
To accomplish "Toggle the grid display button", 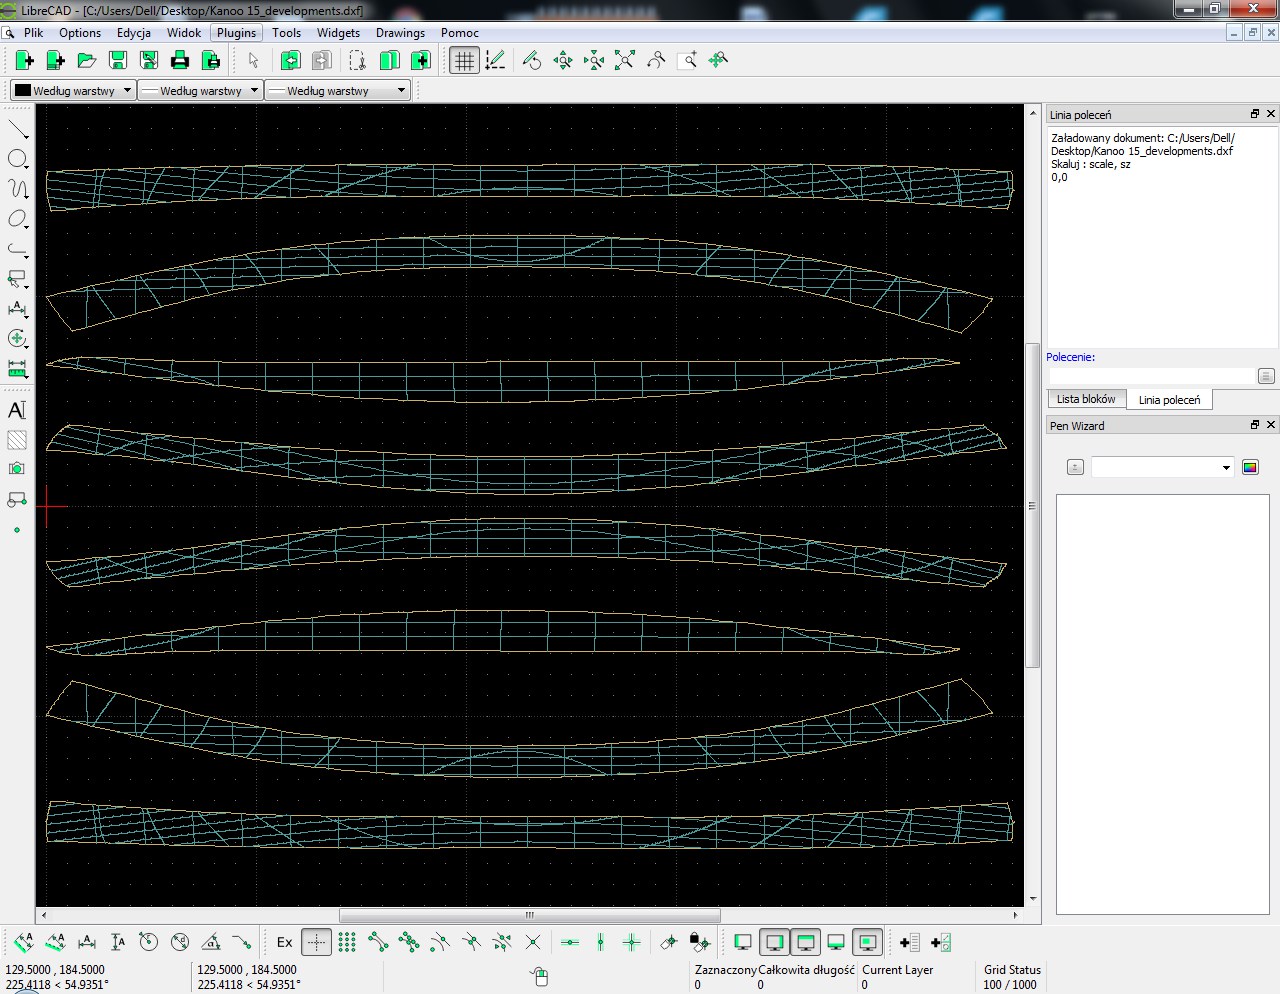I will coord(464,60).
